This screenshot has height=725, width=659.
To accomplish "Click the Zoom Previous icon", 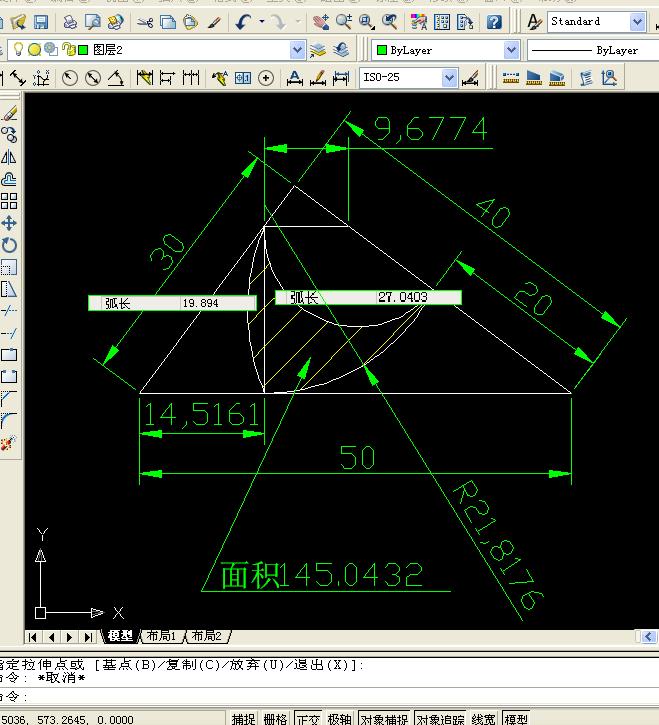I will [x=390, y=22].
